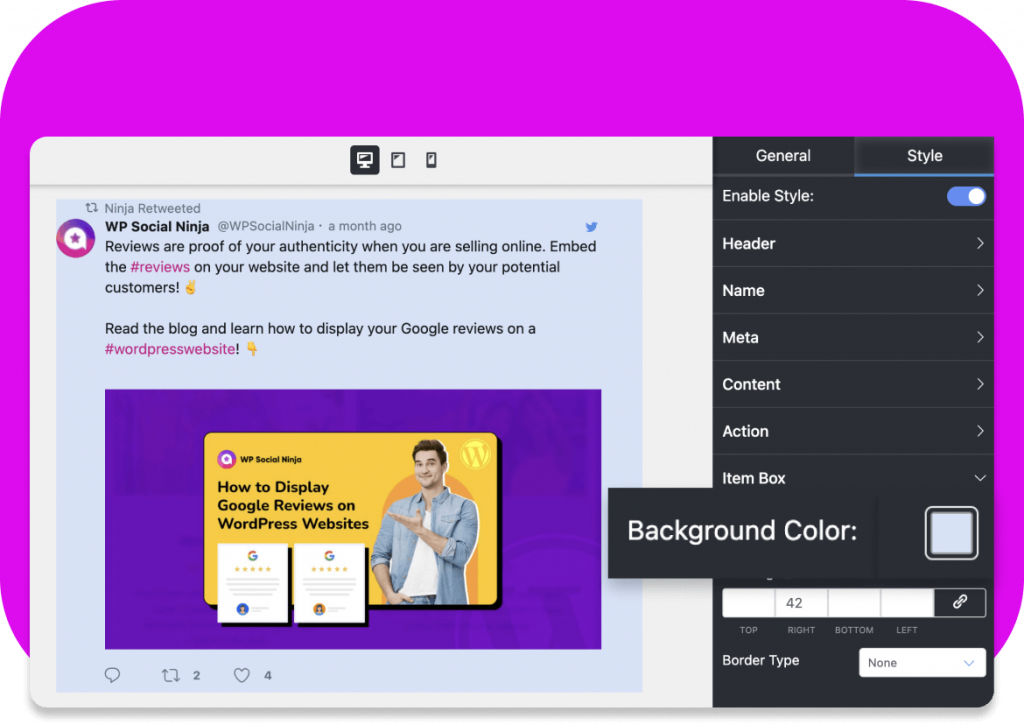The width and height of the screenshot is (1024, 725).
Task: Open the #reviews hashtag link
Action: coord(160,267)
